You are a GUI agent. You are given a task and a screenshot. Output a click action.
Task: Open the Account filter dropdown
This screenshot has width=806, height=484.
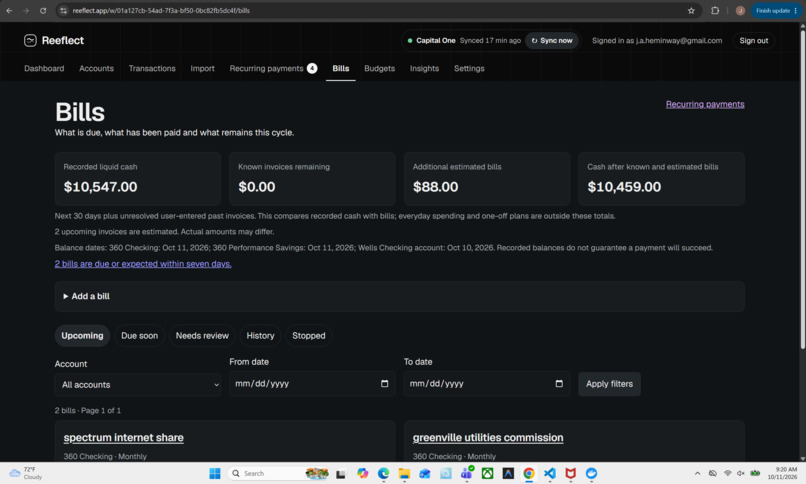[138, 384]
